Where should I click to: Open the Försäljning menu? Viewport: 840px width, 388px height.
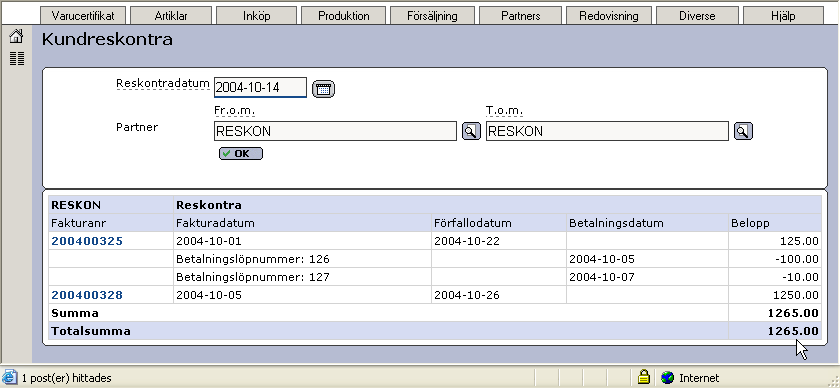432,16
